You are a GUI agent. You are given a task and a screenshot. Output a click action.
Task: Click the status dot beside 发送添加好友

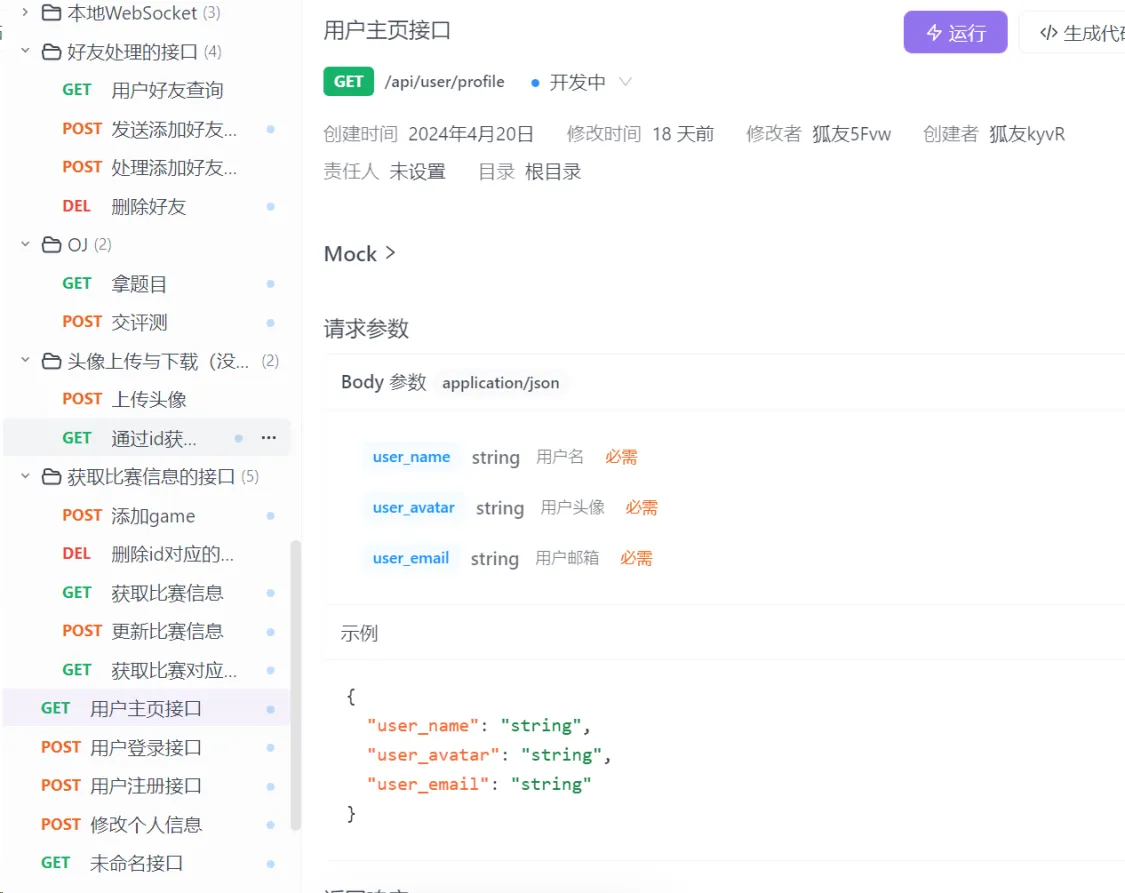click(270, 129)
